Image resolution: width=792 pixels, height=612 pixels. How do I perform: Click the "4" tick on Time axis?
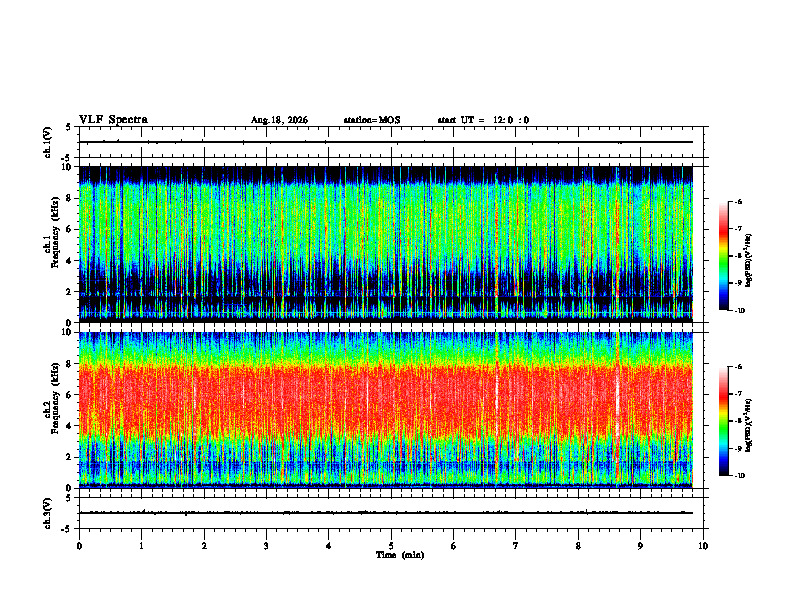click(x=329, y=546)
